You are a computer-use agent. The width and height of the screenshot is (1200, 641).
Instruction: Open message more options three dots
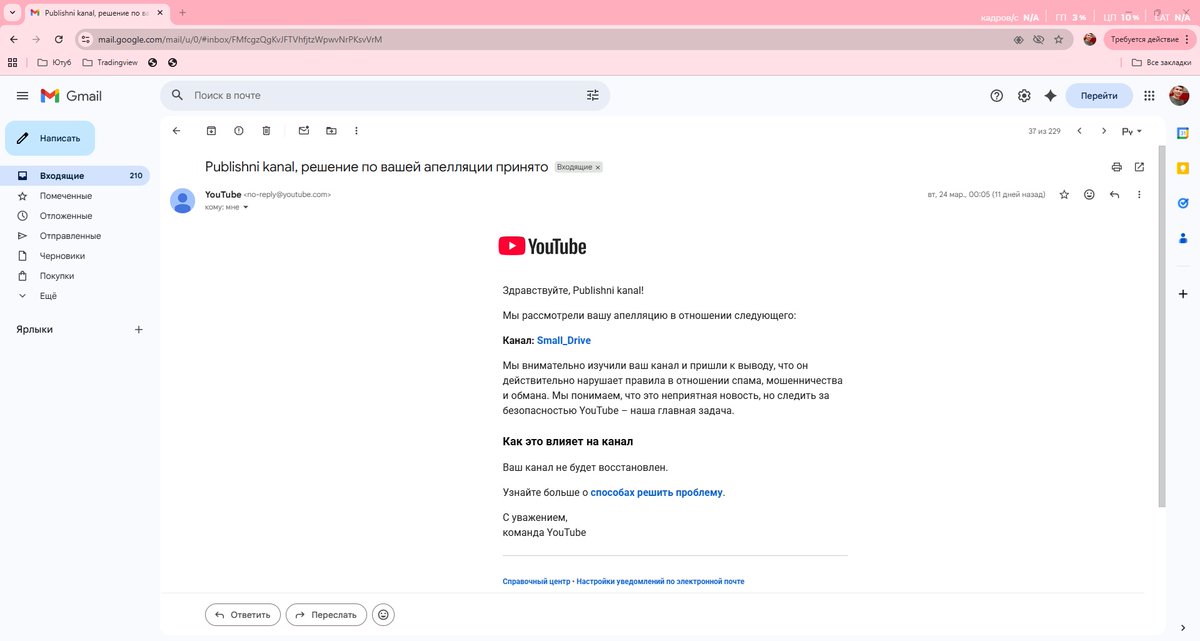pos(1139,194)
